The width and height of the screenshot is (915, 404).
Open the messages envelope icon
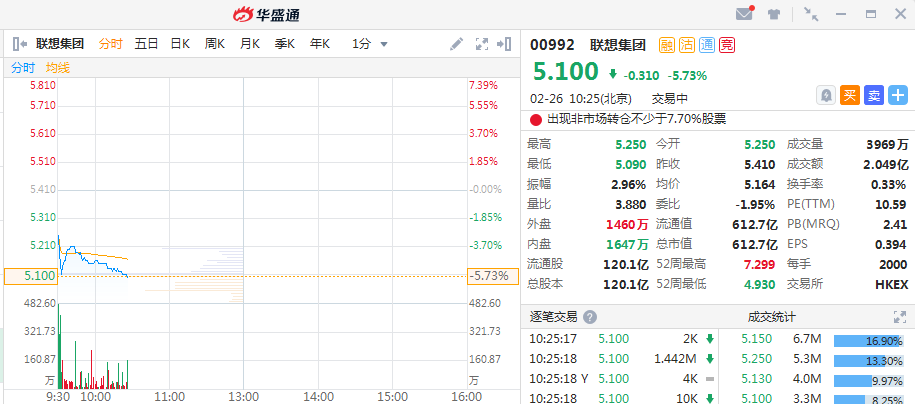coord(744,14)
